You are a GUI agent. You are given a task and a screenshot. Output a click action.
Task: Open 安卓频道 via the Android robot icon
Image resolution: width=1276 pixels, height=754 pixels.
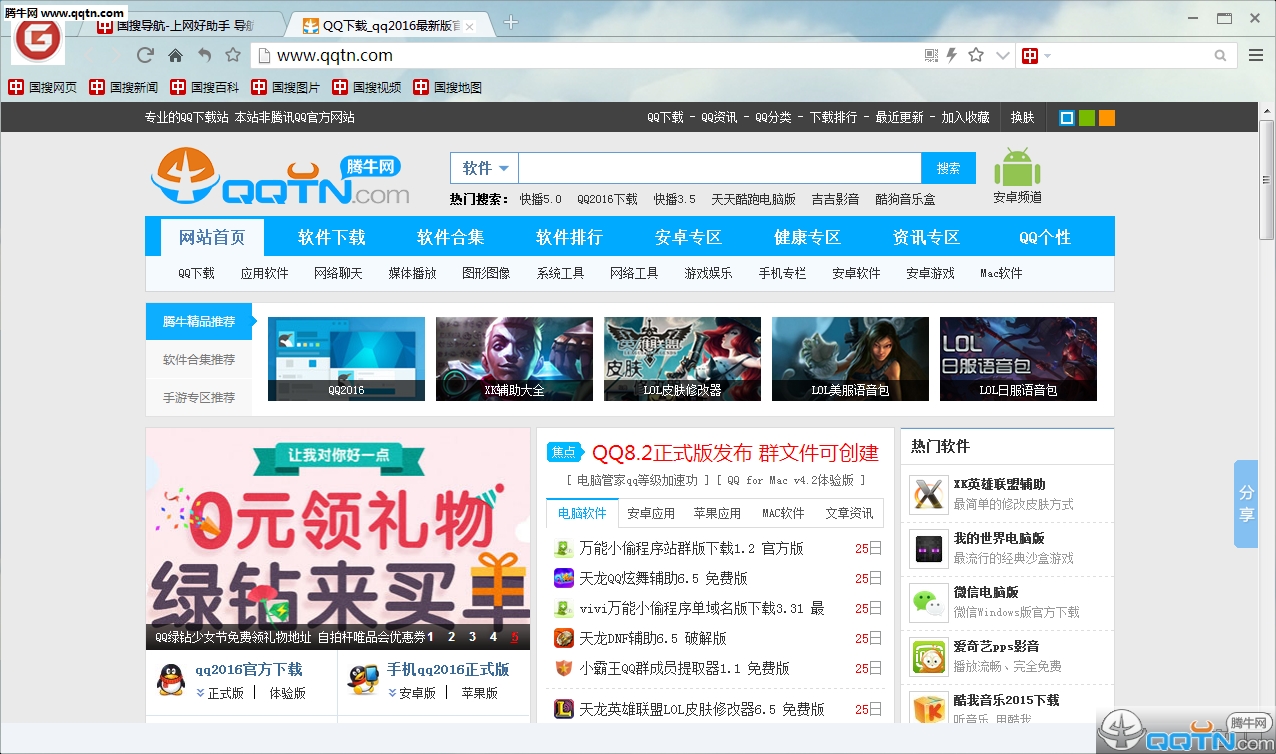tap(1017, 165)
